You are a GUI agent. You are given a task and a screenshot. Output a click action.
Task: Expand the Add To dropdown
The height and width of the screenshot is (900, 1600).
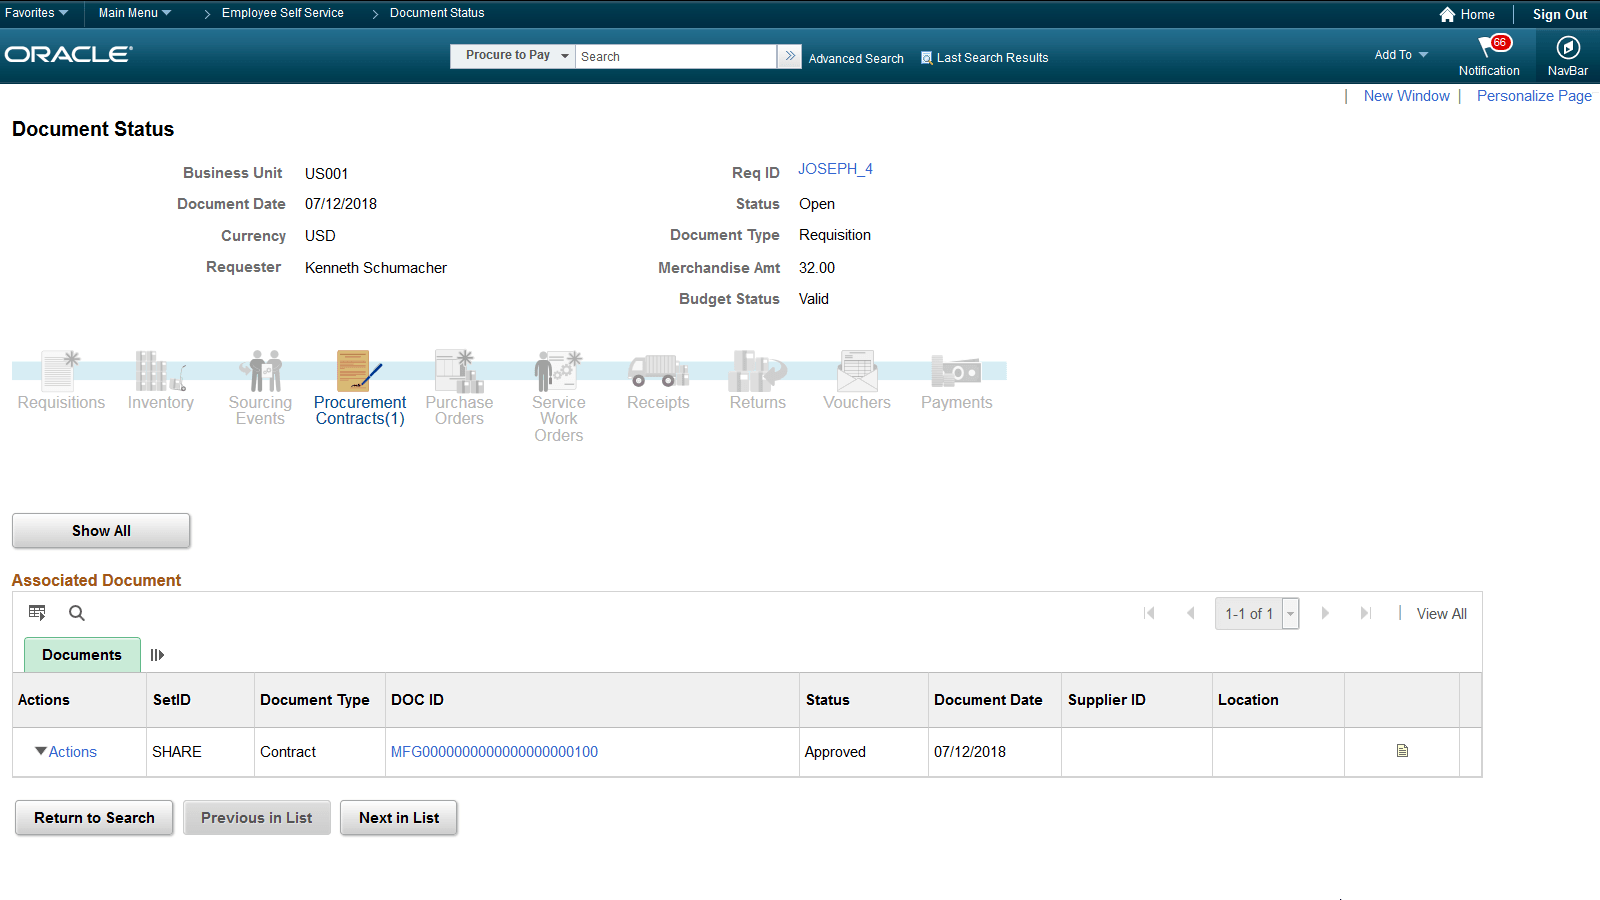point(1399,55)
